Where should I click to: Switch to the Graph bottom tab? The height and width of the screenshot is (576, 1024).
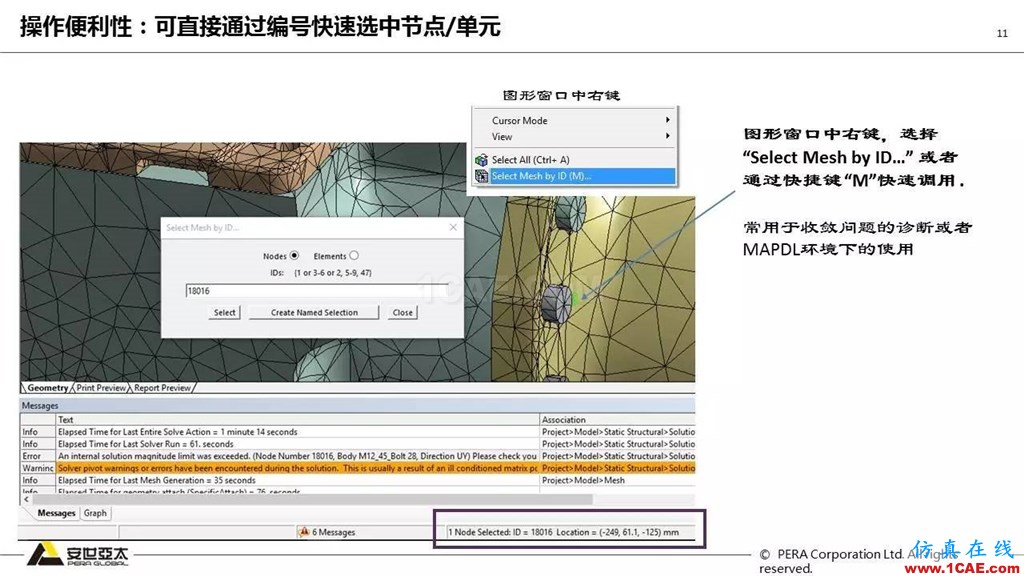(x=95, y=513)
